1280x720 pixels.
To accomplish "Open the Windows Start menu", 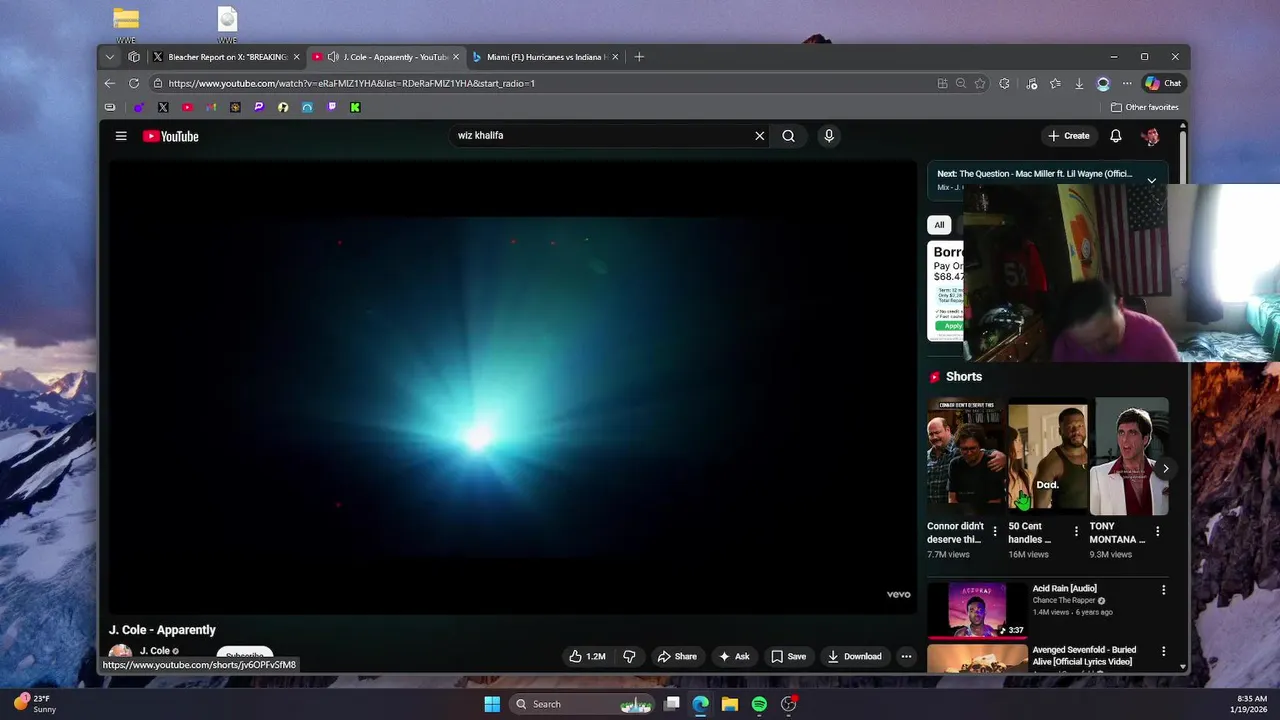I will tap(492, 704).
